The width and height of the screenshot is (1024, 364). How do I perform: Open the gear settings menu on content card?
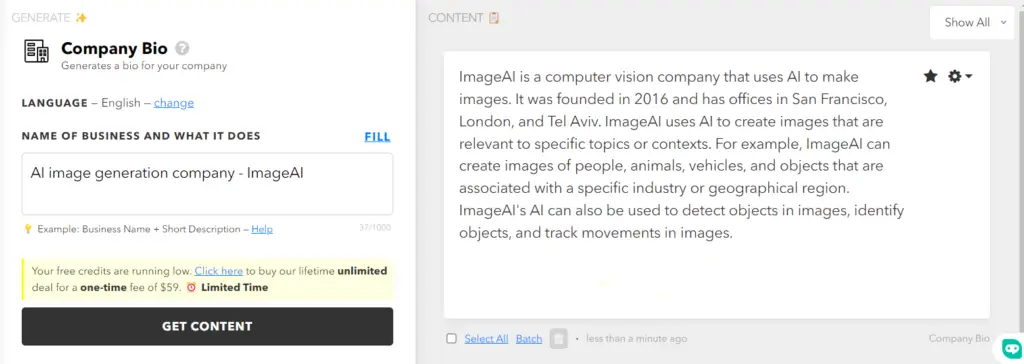click(x=959, y=76)
